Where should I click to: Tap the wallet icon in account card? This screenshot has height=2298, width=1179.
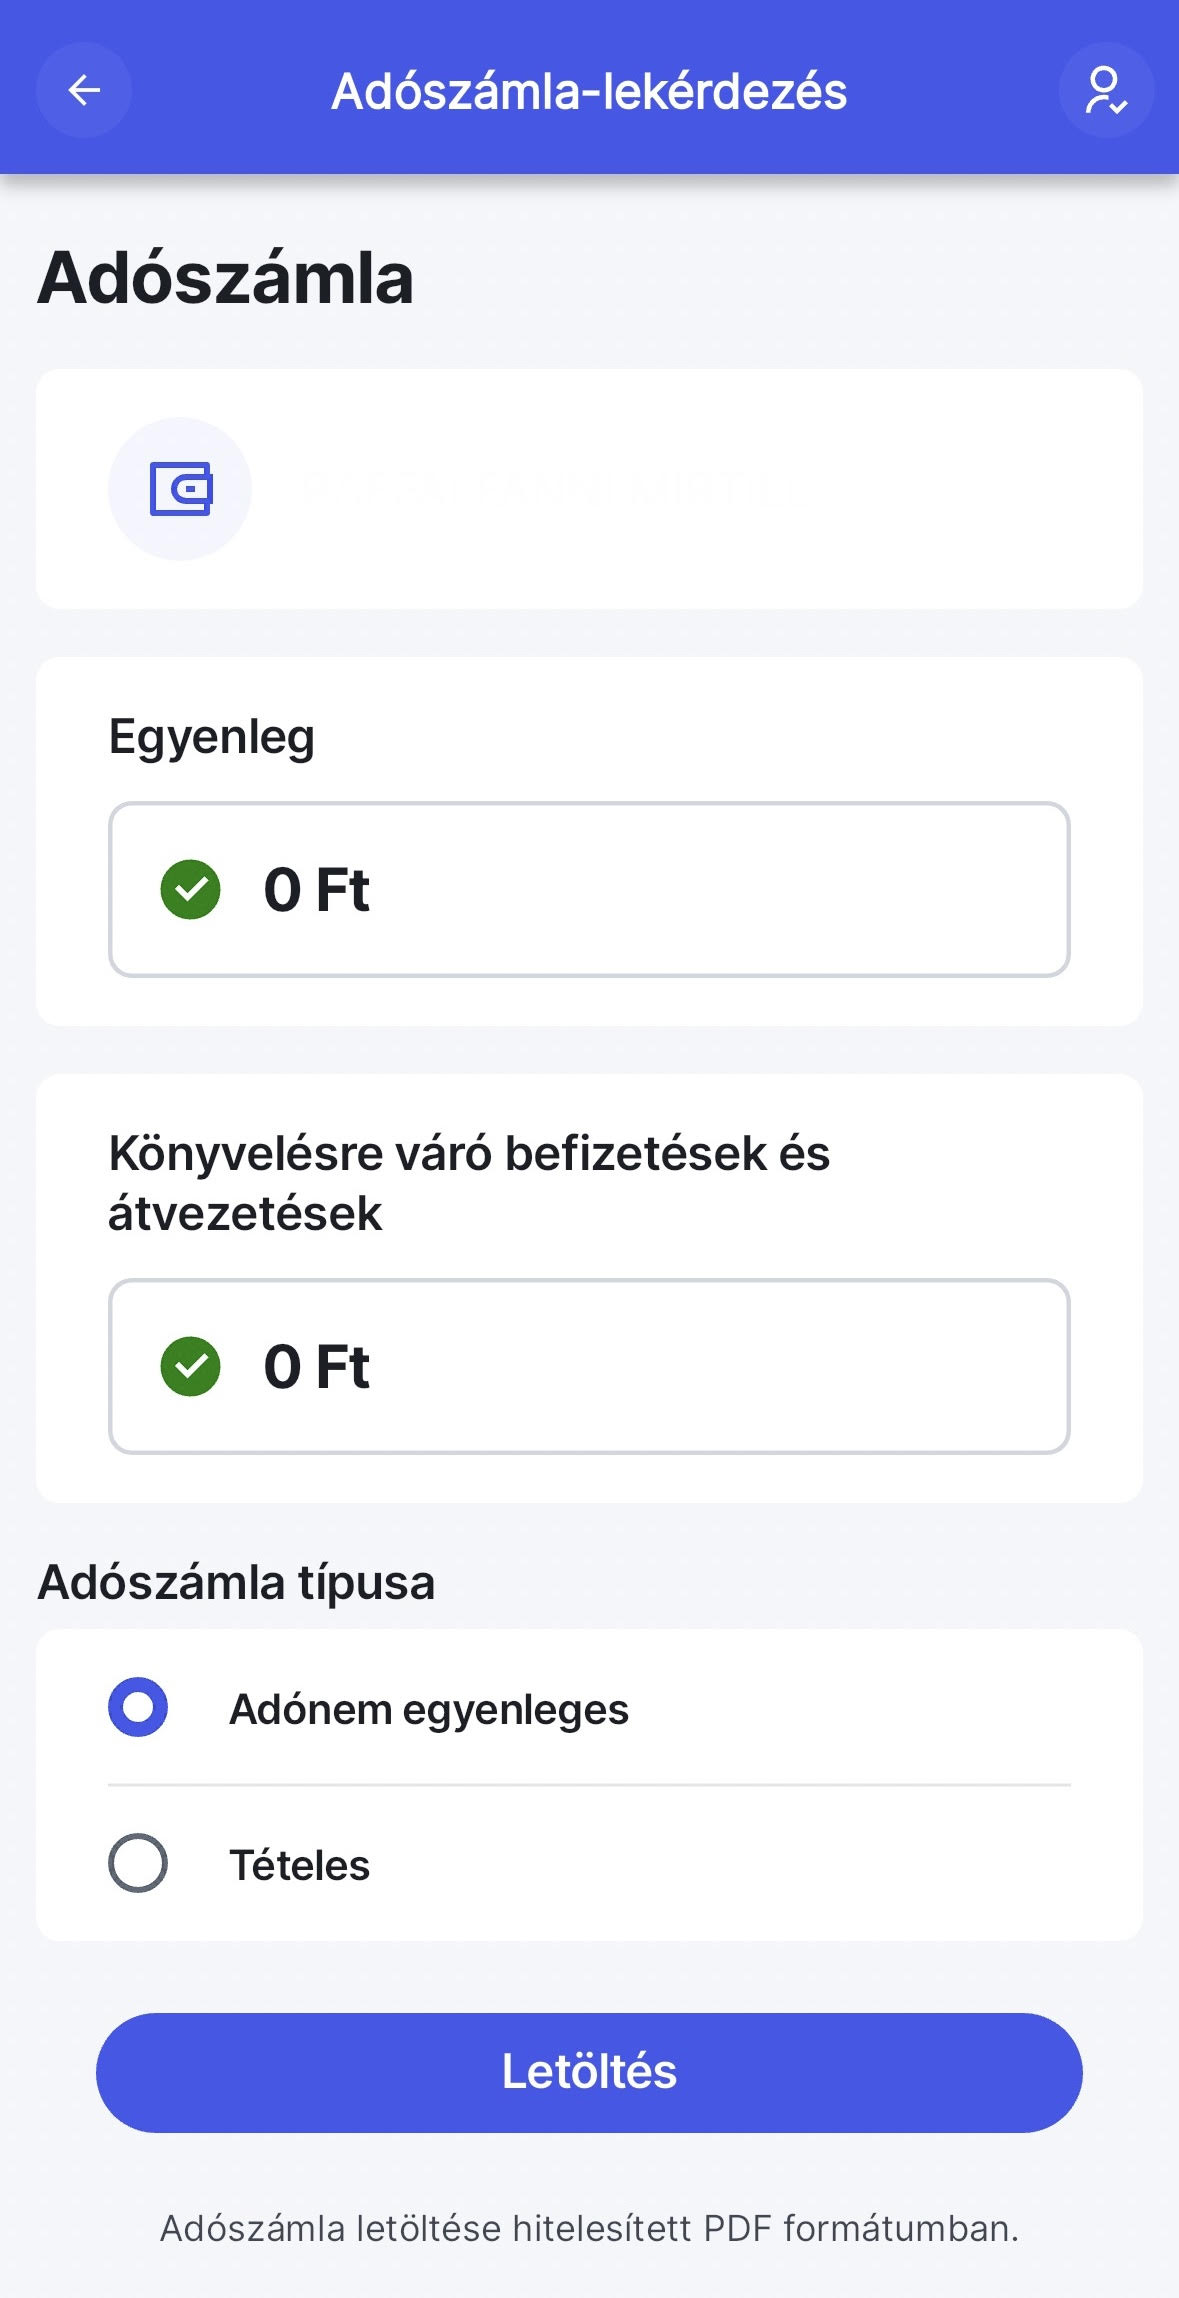click(180, 489)
